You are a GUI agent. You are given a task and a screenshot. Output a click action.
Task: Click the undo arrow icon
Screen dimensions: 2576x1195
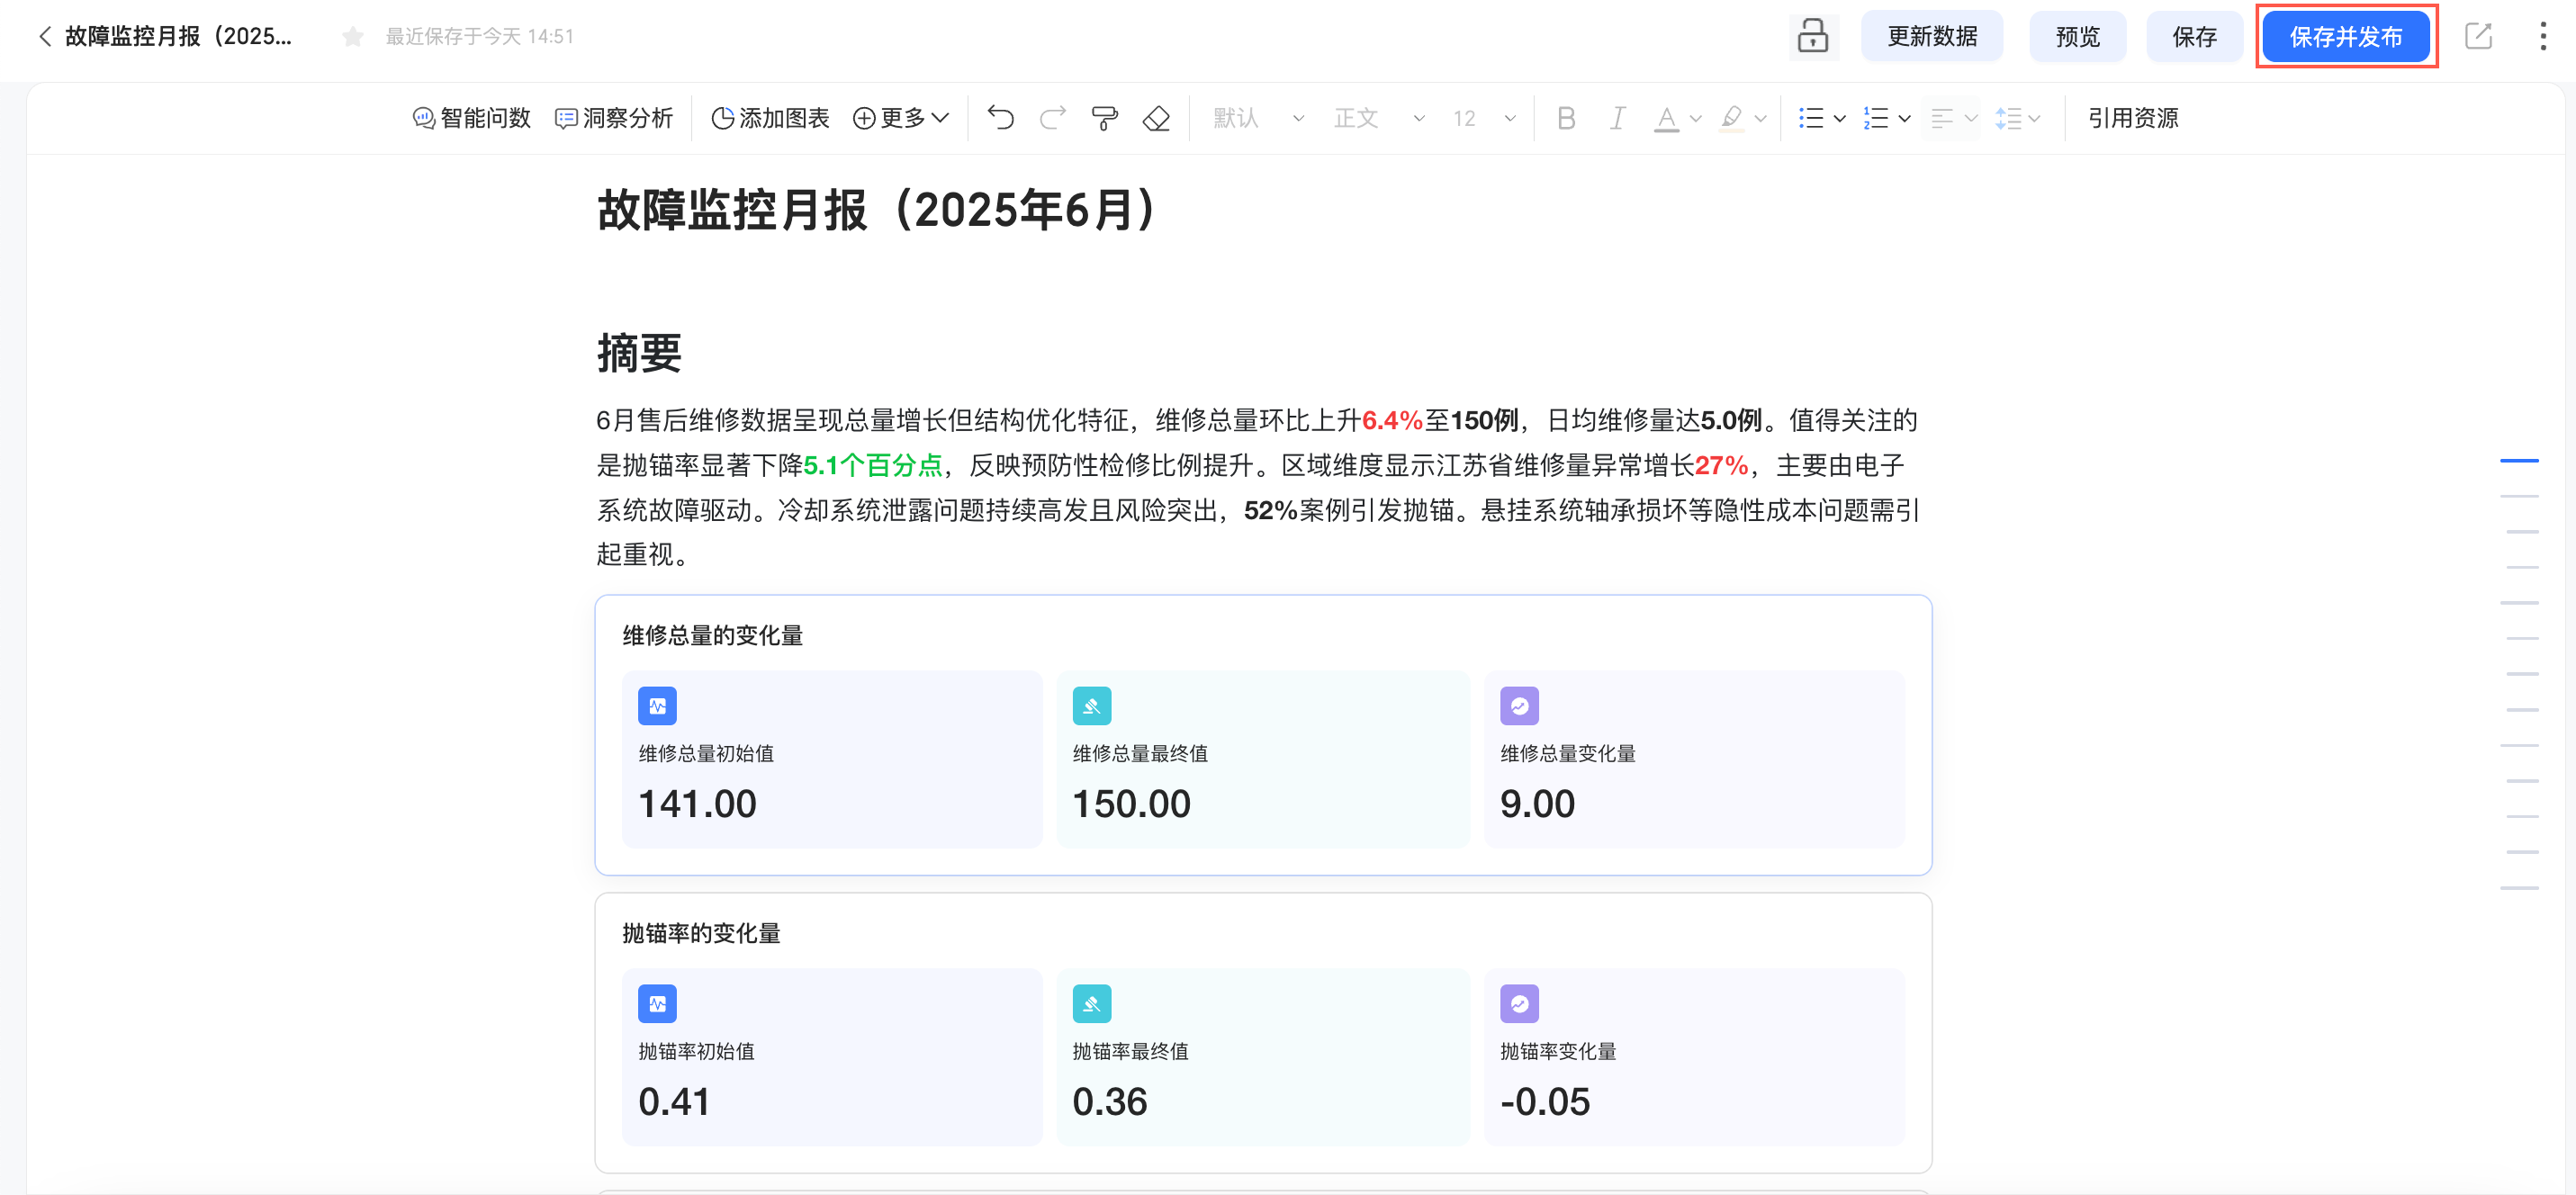(1001, 118)
